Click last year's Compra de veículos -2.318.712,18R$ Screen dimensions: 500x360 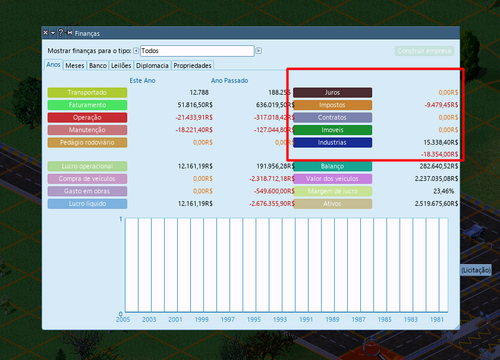[x=272, y=179]
